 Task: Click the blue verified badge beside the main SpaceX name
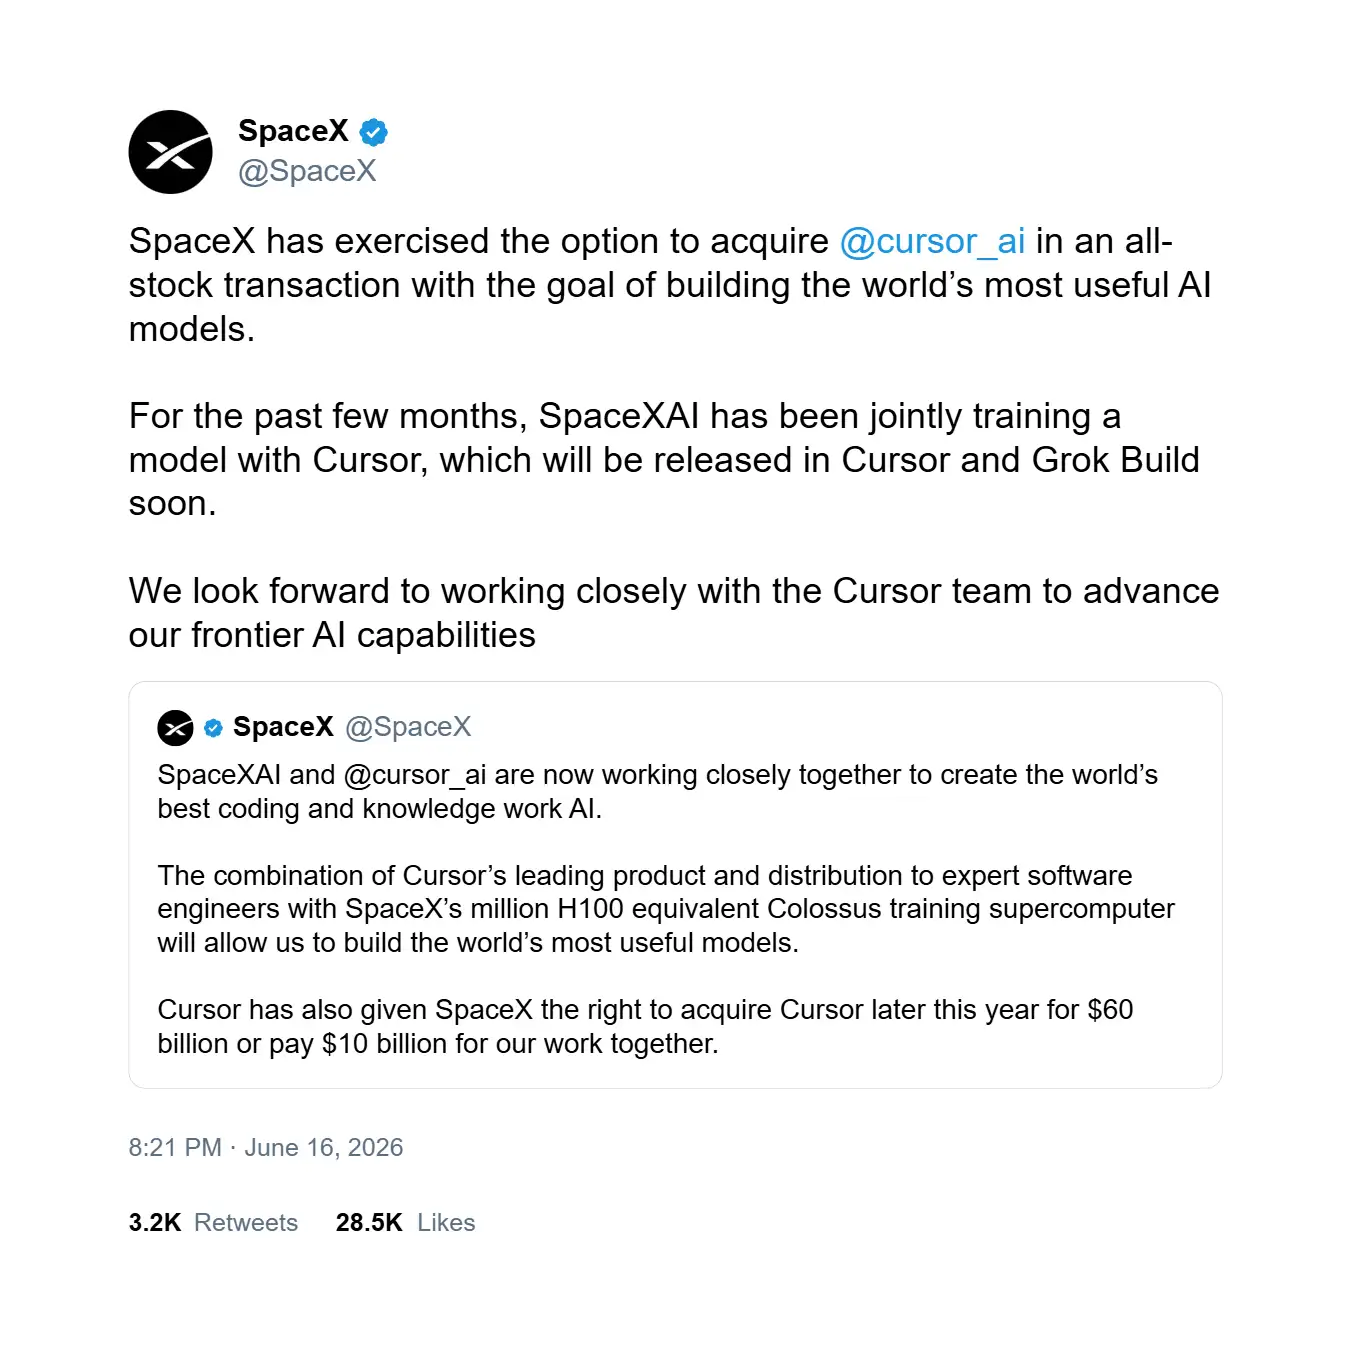click(374, 132)
